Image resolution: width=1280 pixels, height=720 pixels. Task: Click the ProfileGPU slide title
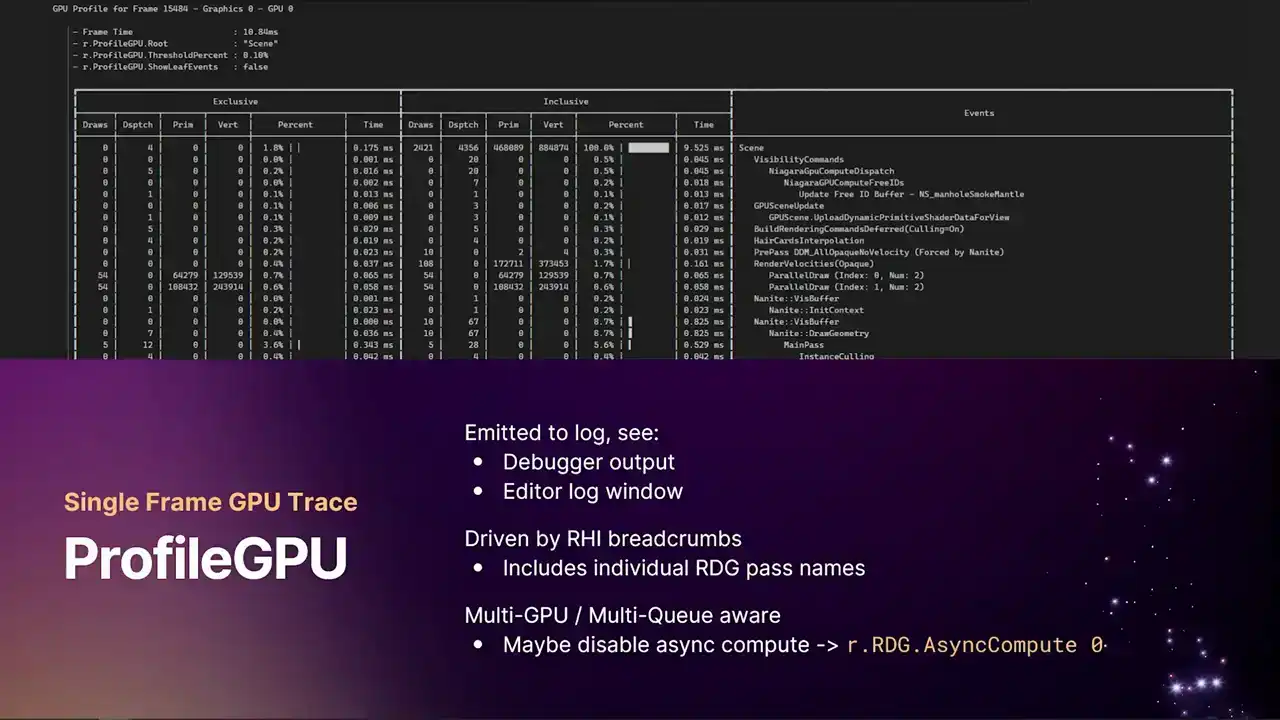pos(206,558)
